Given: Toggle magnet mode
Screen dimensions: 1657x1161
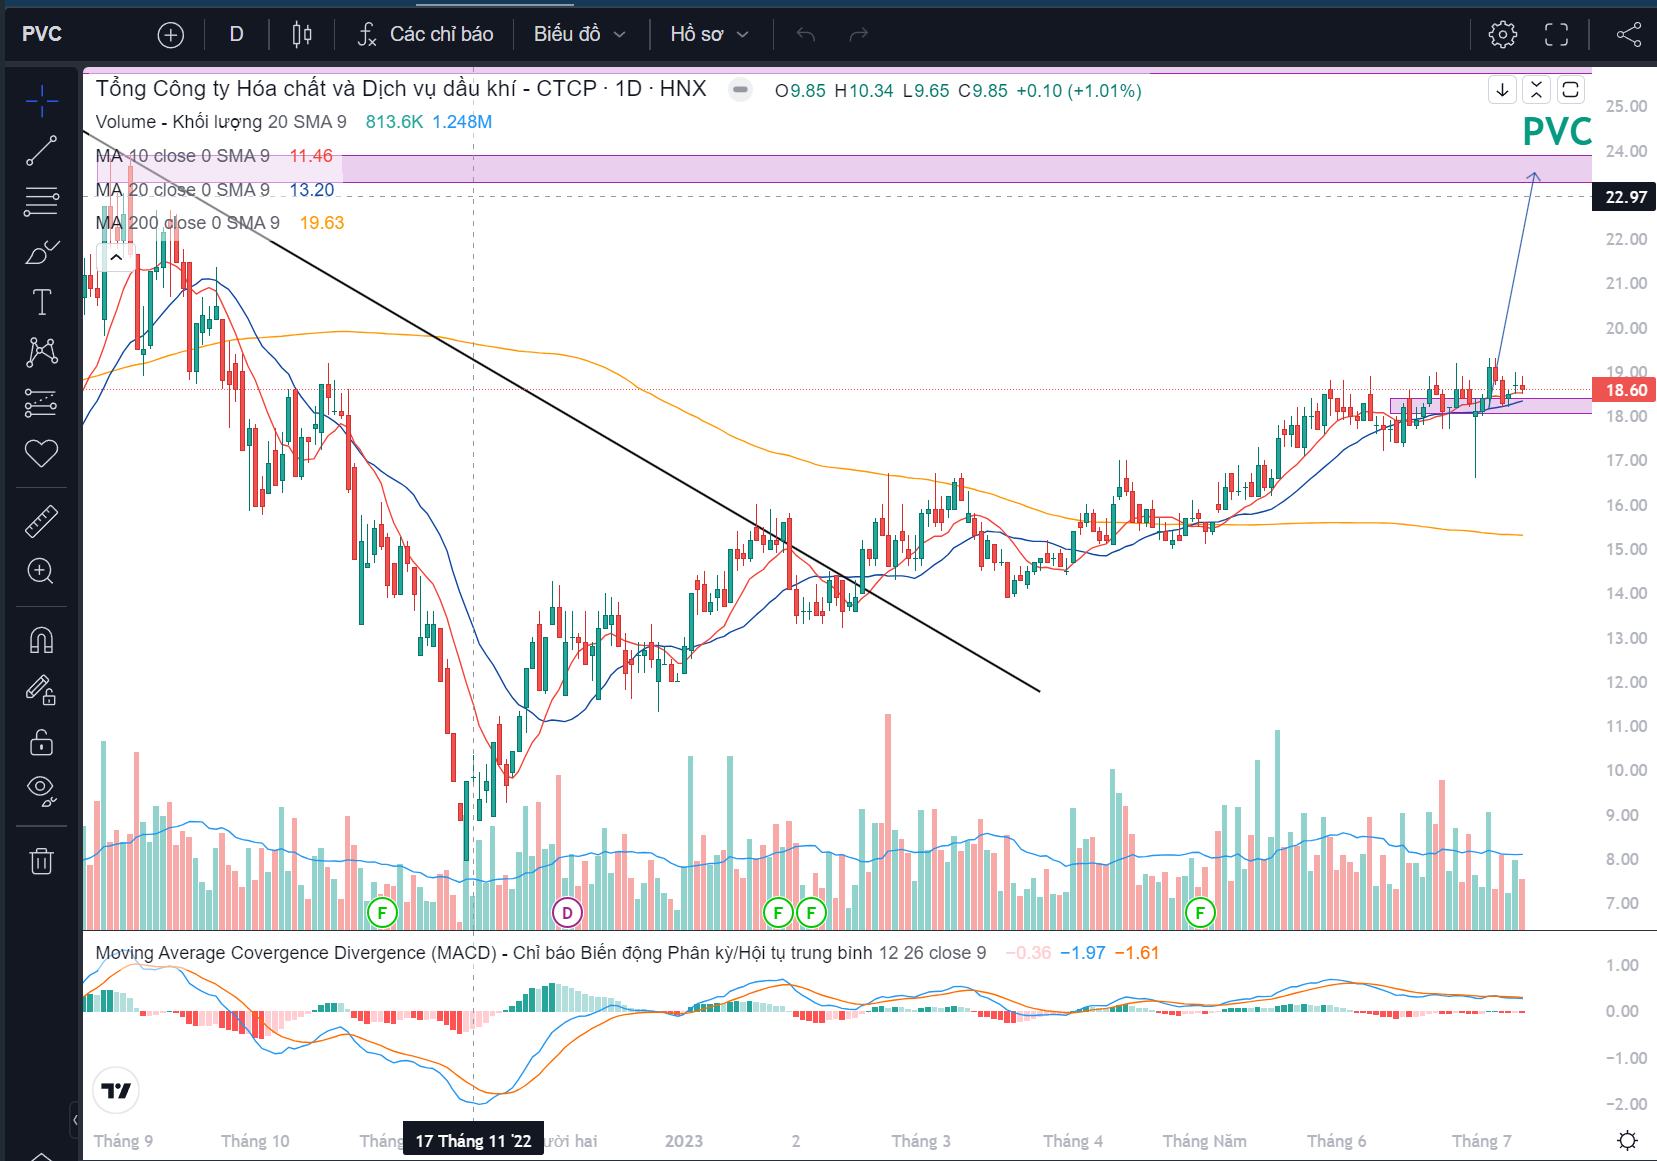Looking at the screenshot, I should (41, 640).
